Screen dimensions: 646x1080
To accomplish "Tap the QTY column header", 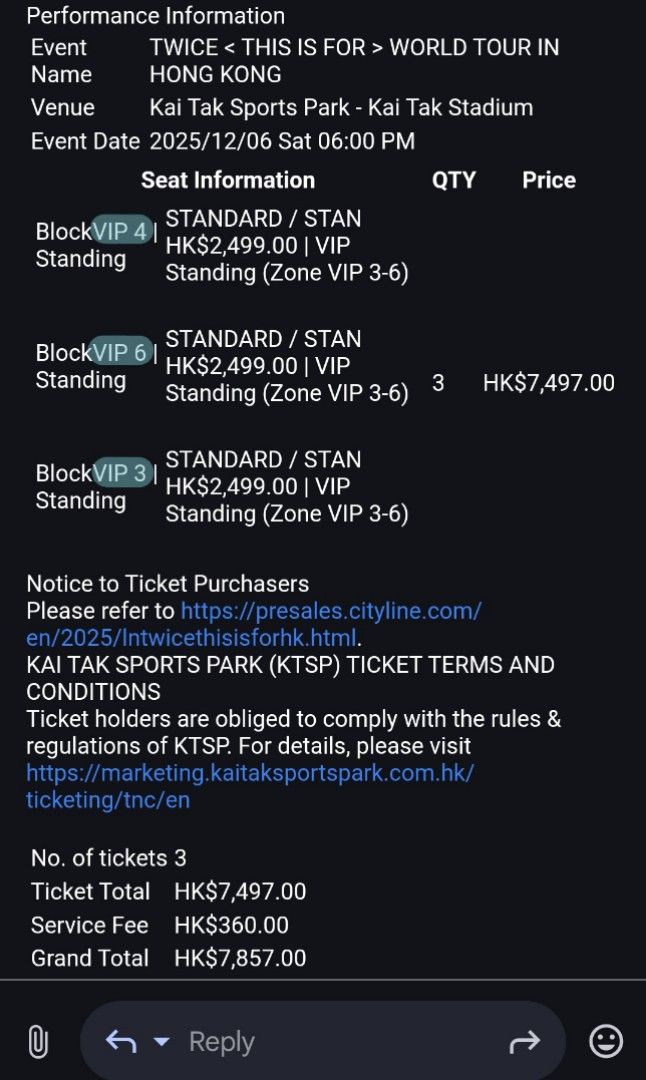I will (455, 180).
